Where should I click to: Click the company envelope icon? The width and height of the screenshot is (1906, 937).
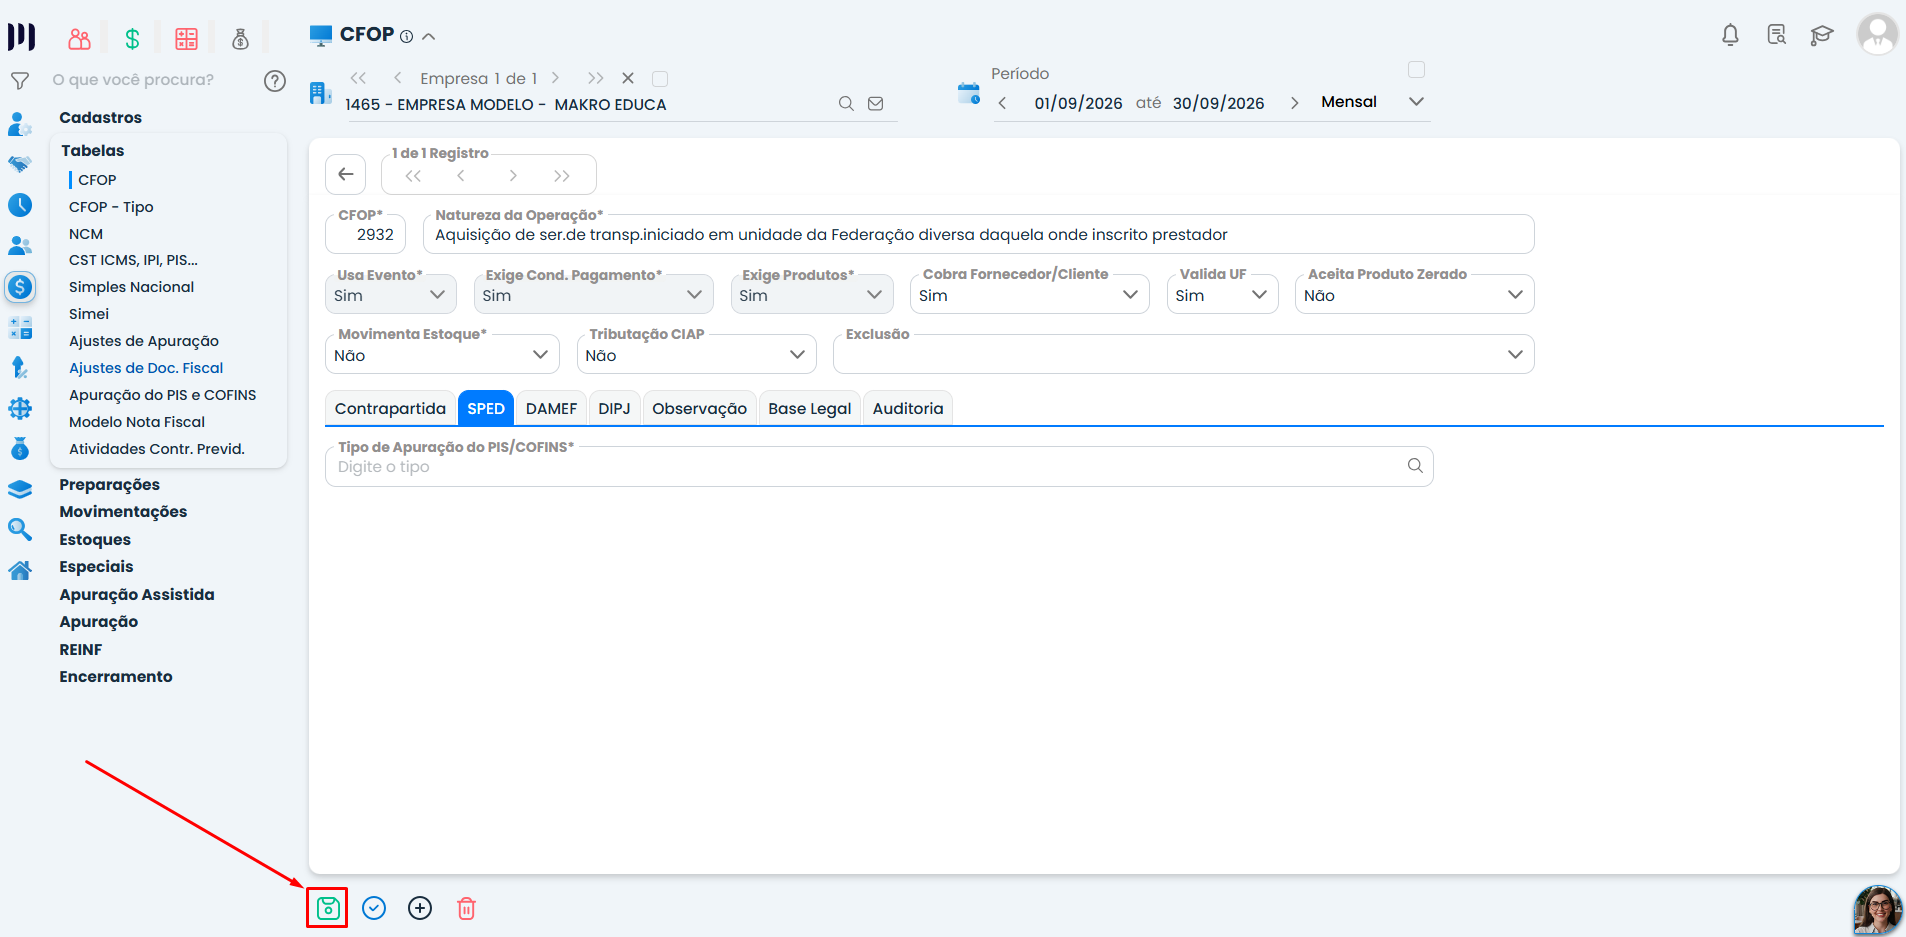[876, 104]
